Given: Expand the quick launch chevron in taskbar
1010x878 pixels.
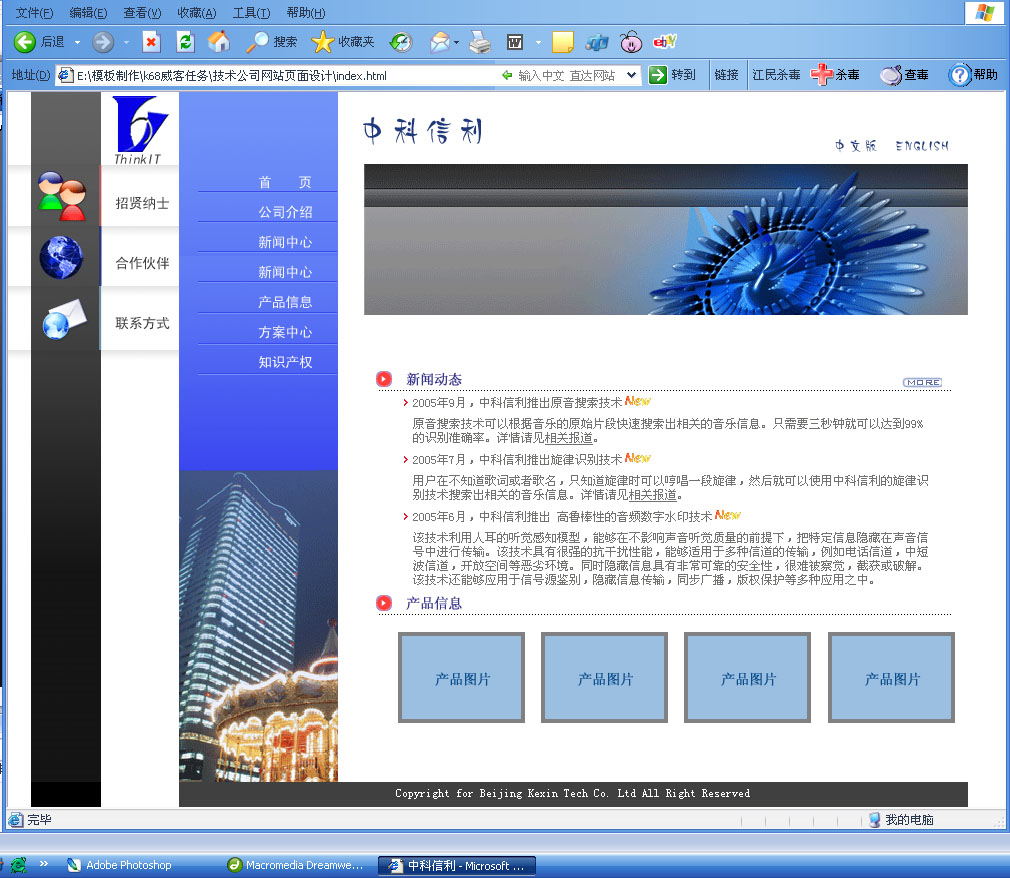Looking at the screenshot, I should pyautogui.click(x=44, y=864).
